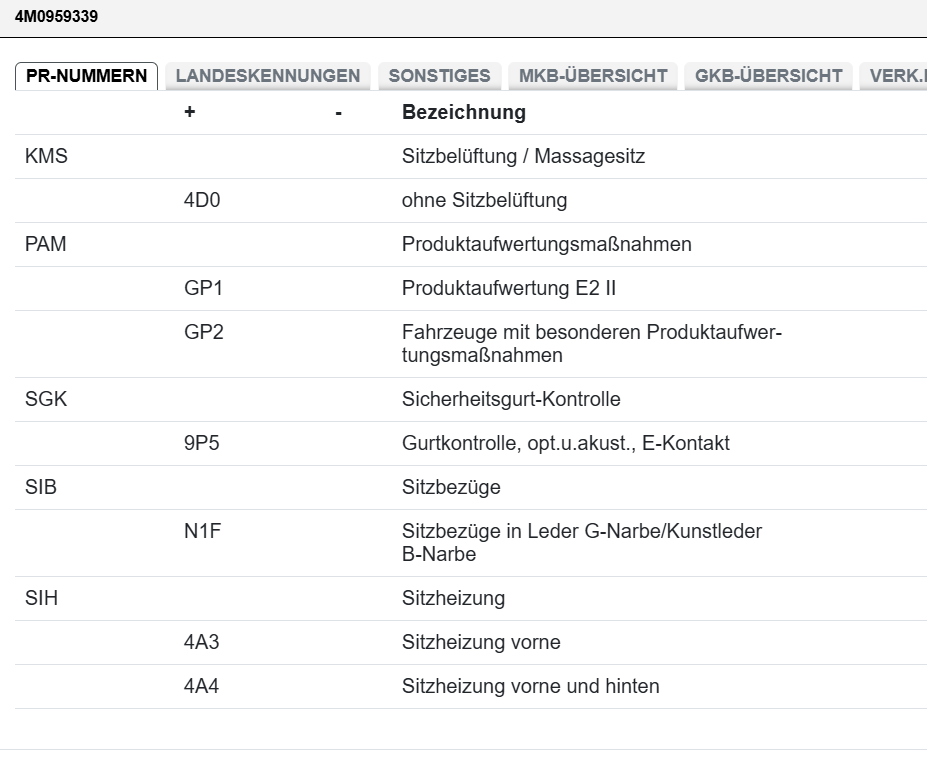Click the KMS family row
The image size is (927, 782).
point(46,157)
